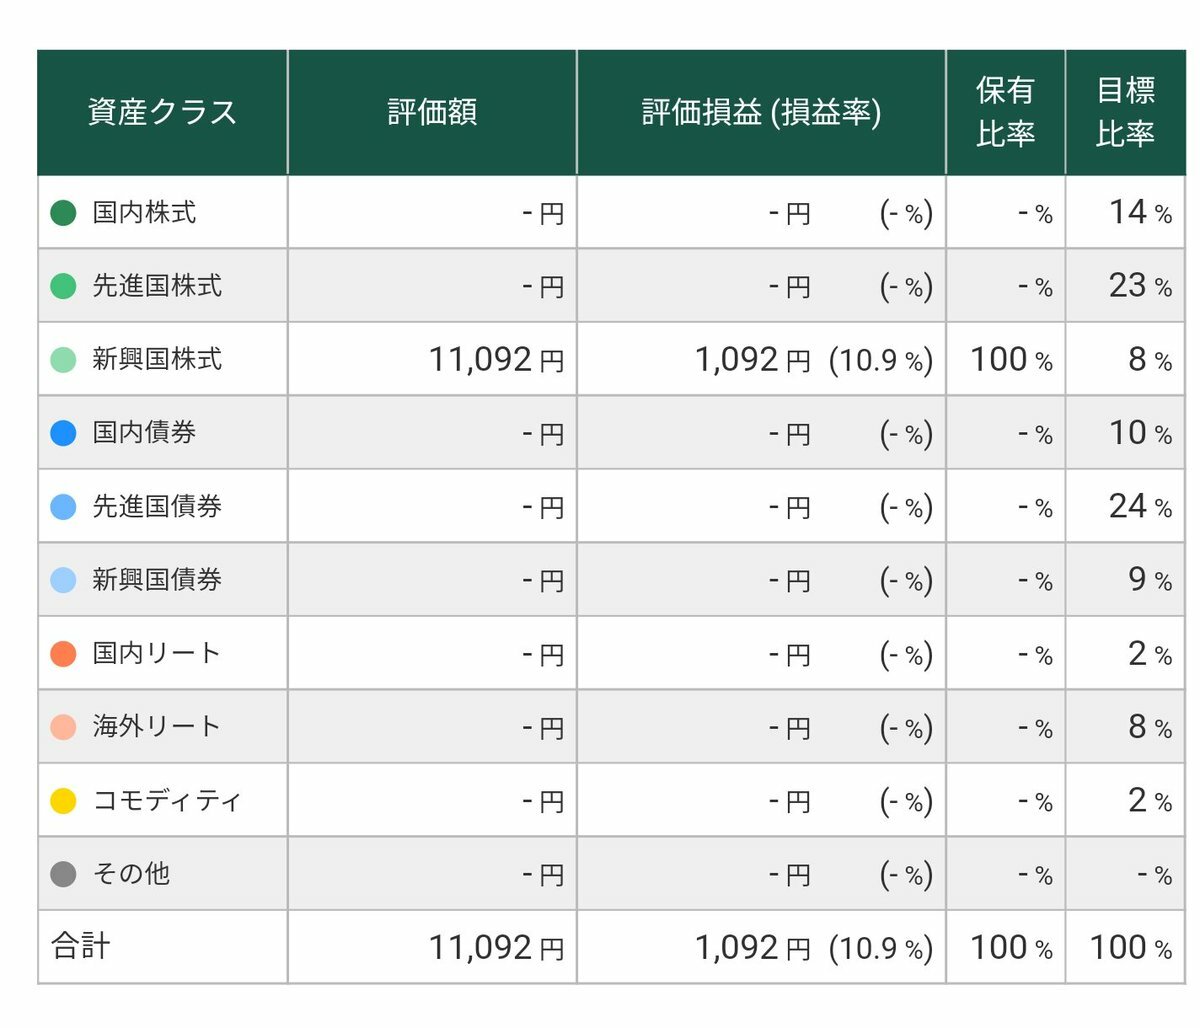The image size is (1200, 1028).
Task: Click the 目標比率 column header
Action: (1125, 112)
